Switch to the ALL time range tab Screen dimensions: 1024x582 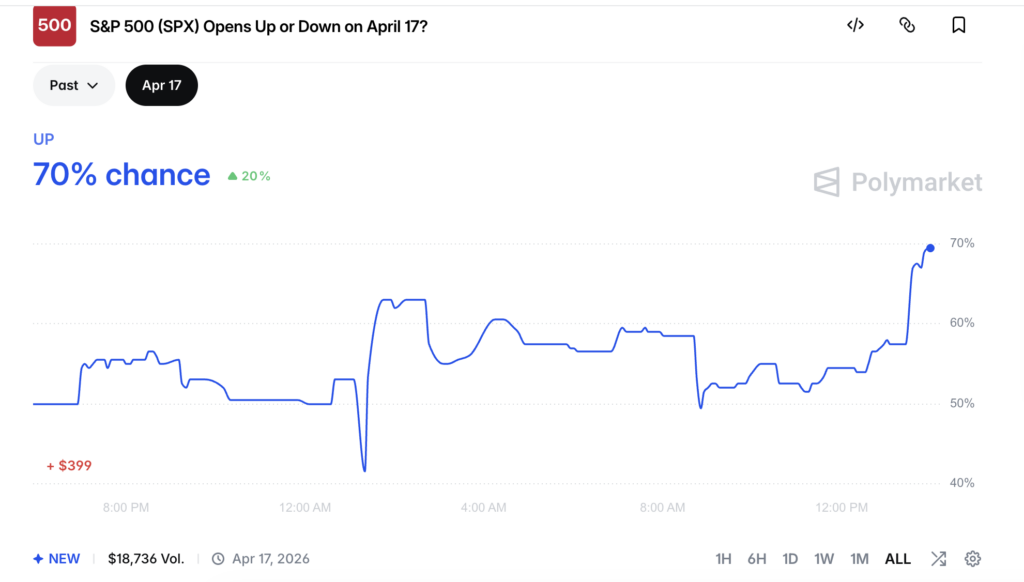coord(897,558)
